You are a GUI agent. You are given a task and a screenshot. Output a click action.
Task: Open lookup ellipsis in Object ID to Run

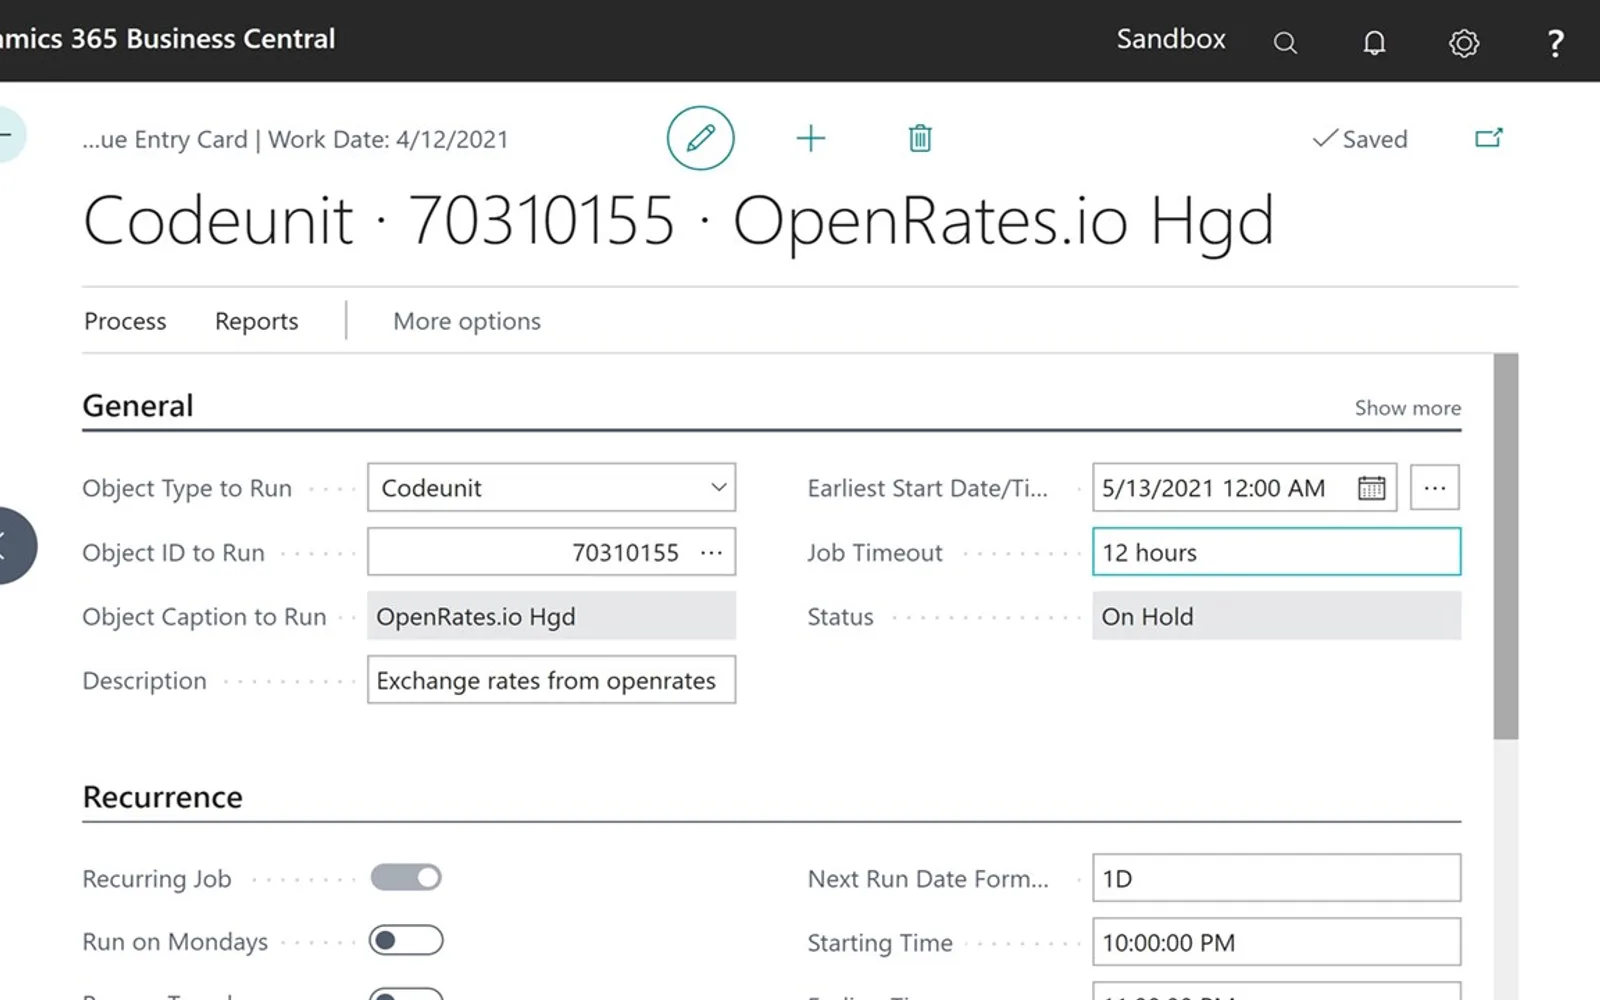click(x=711, y=553)
